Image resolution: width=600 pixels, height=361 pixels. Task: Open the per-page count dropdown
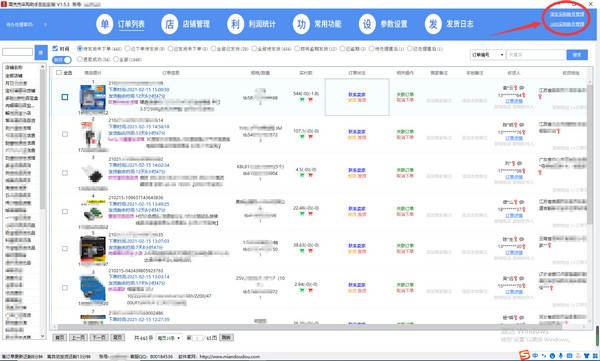coord(169,338)
